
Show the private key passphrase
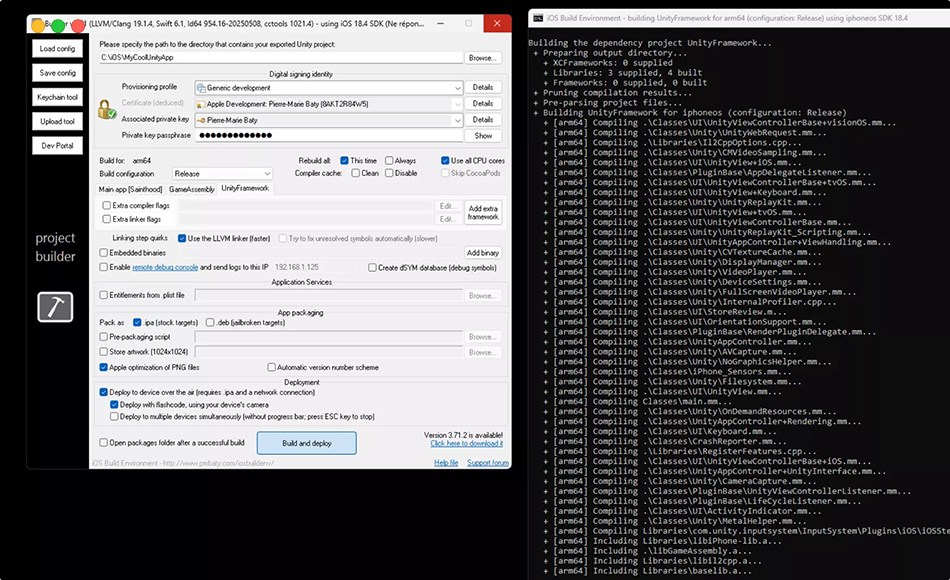pos(482,135)
